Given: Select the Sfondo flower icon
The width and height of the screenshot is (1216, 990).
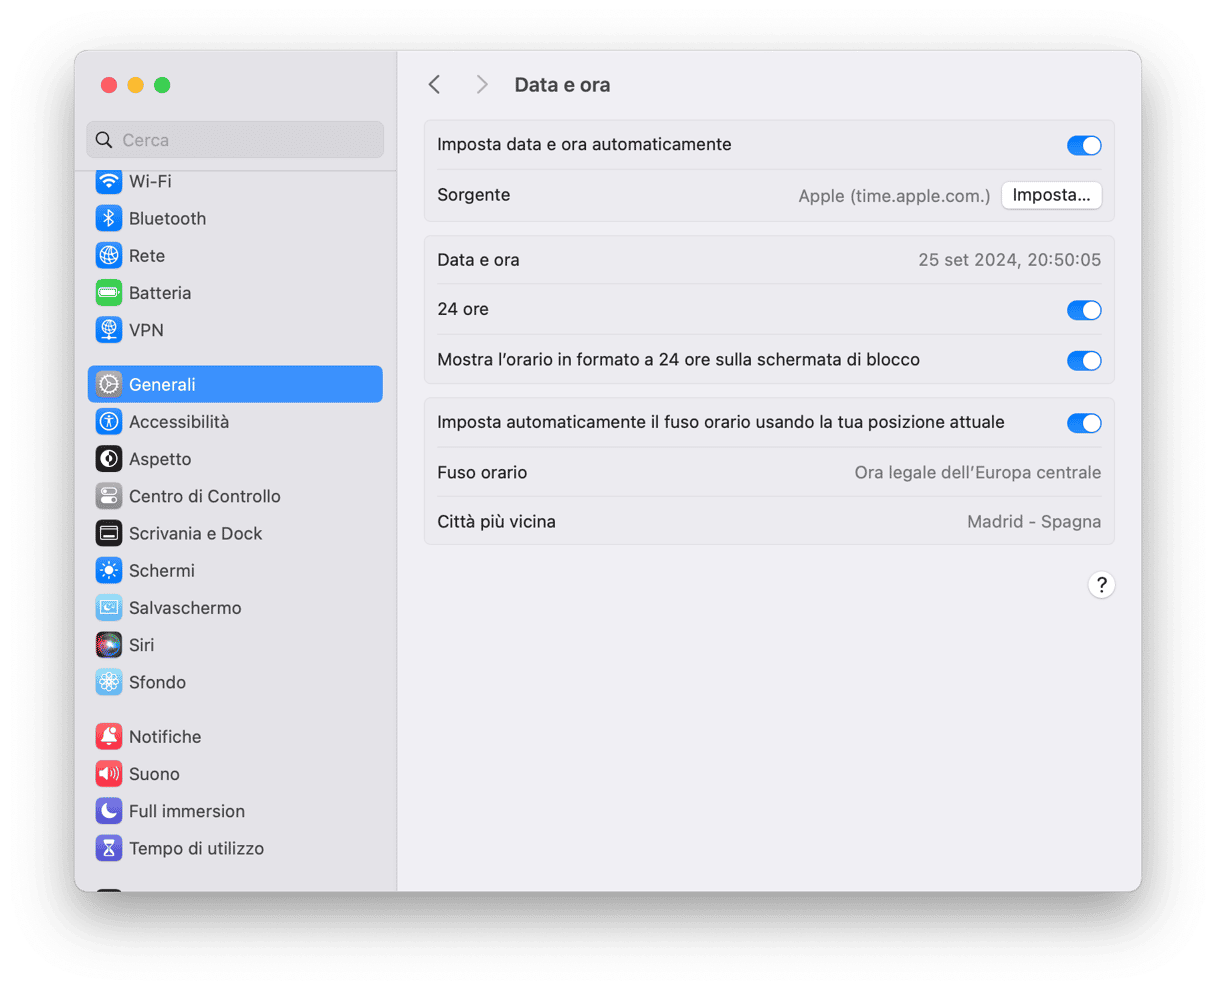Looking at the screenshot, I should tap(109, 681).
